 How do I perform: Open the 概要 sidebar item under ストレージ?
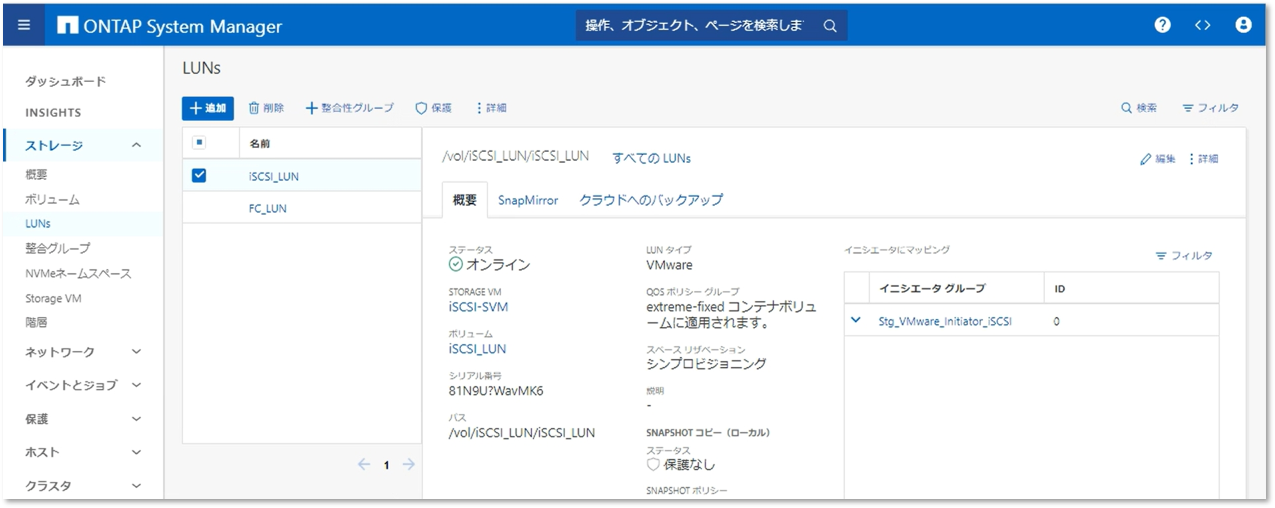pyautogui.click(x=36, y=175)
